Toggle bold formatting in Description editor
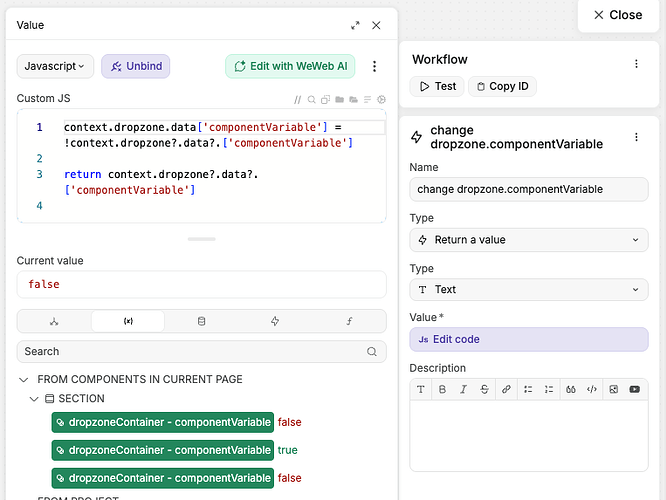666x500 pixels. point(442,389)
